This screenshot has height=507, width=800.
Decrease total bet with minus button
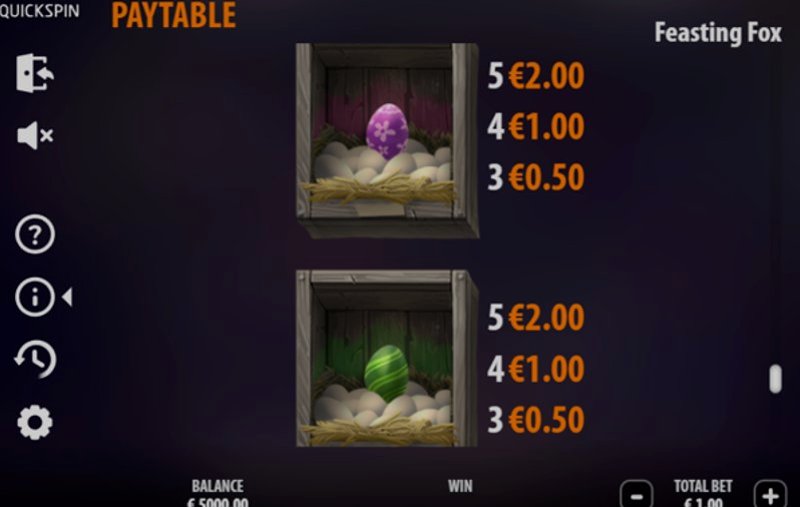coord(636,495)
